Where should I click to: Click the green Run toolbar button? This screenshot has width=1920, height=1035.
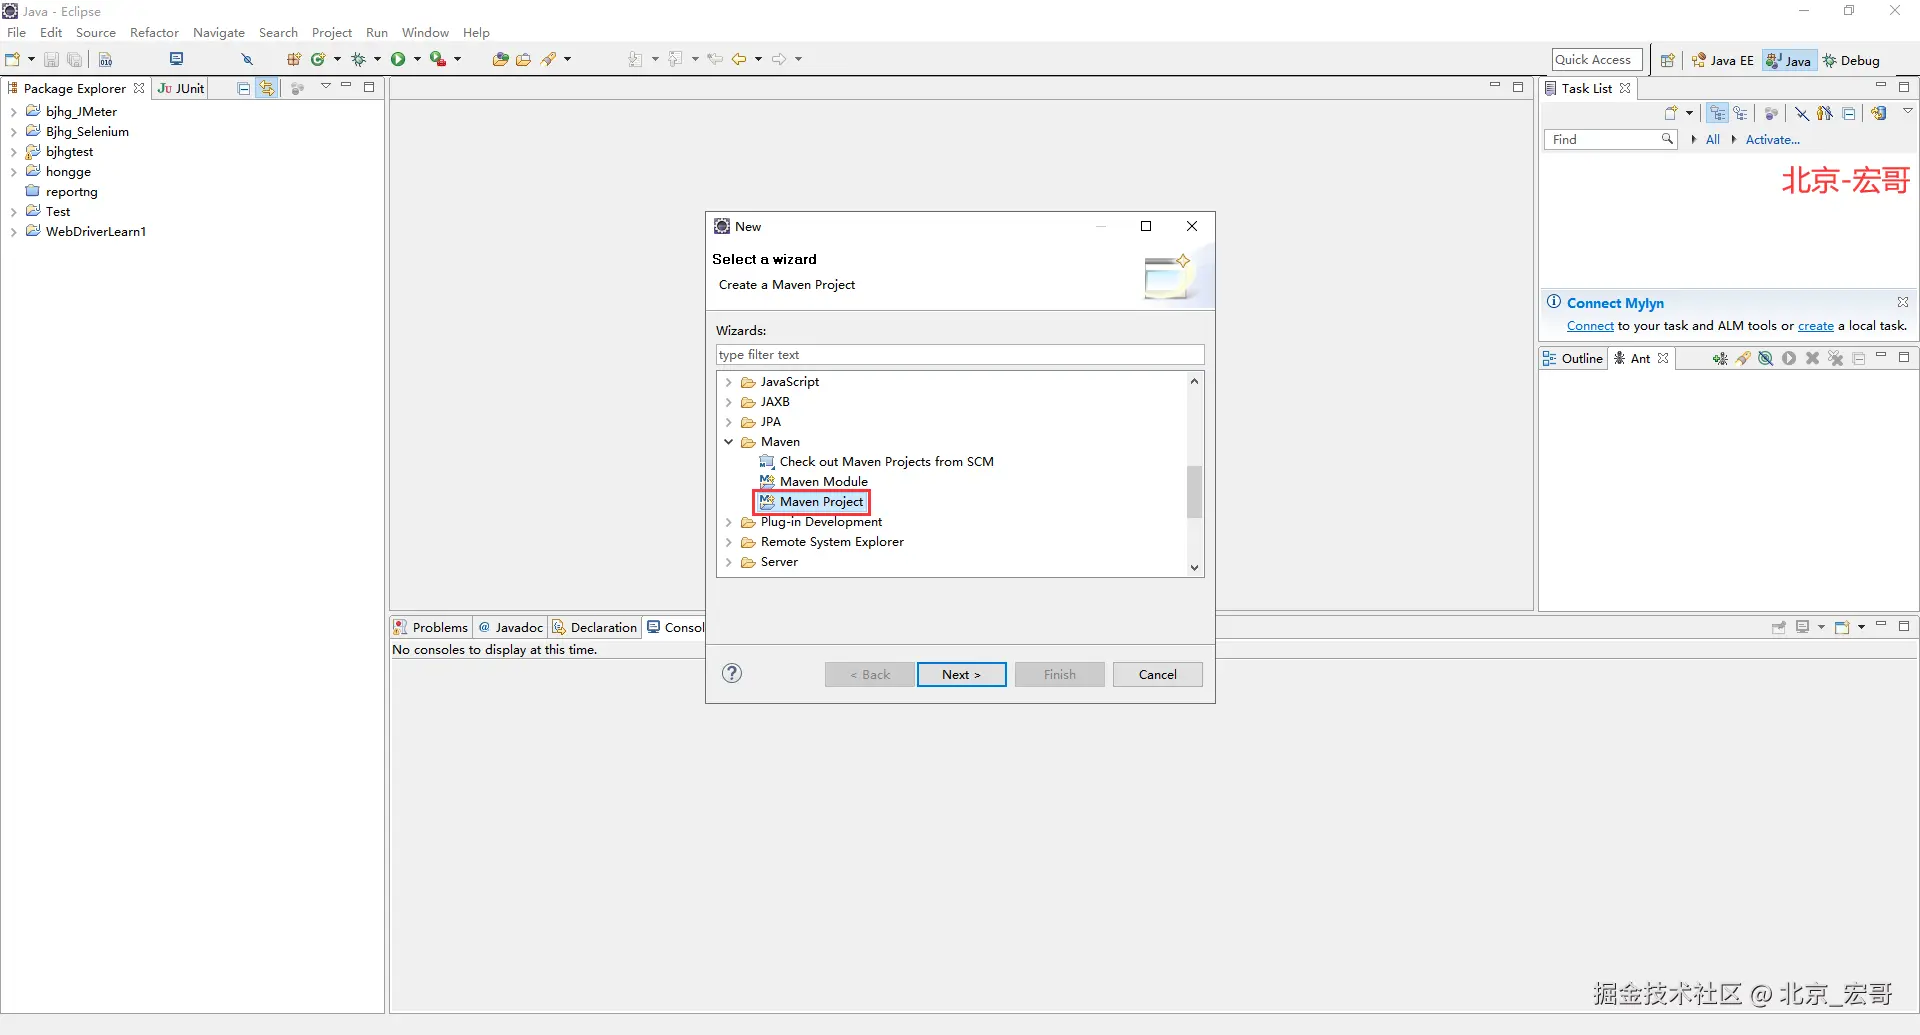tap(398, 59)
